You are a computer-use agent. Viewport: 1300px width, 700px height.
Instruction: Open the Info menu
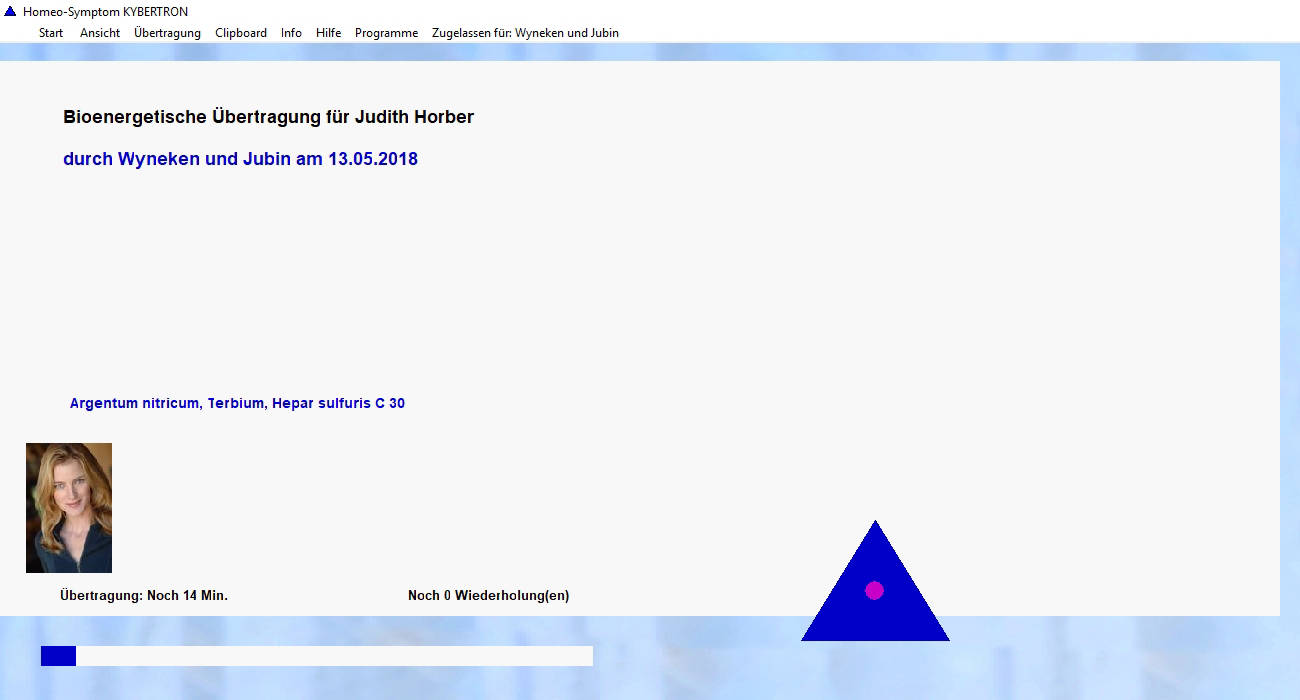click(291, 33)
